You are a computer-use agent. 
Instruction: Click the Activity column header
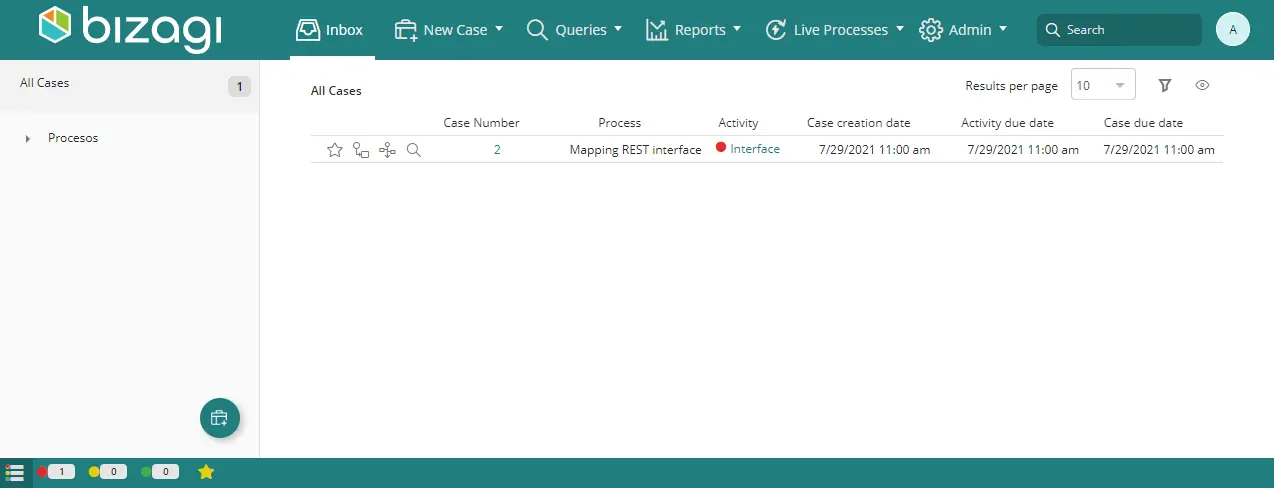pos(738,123)
